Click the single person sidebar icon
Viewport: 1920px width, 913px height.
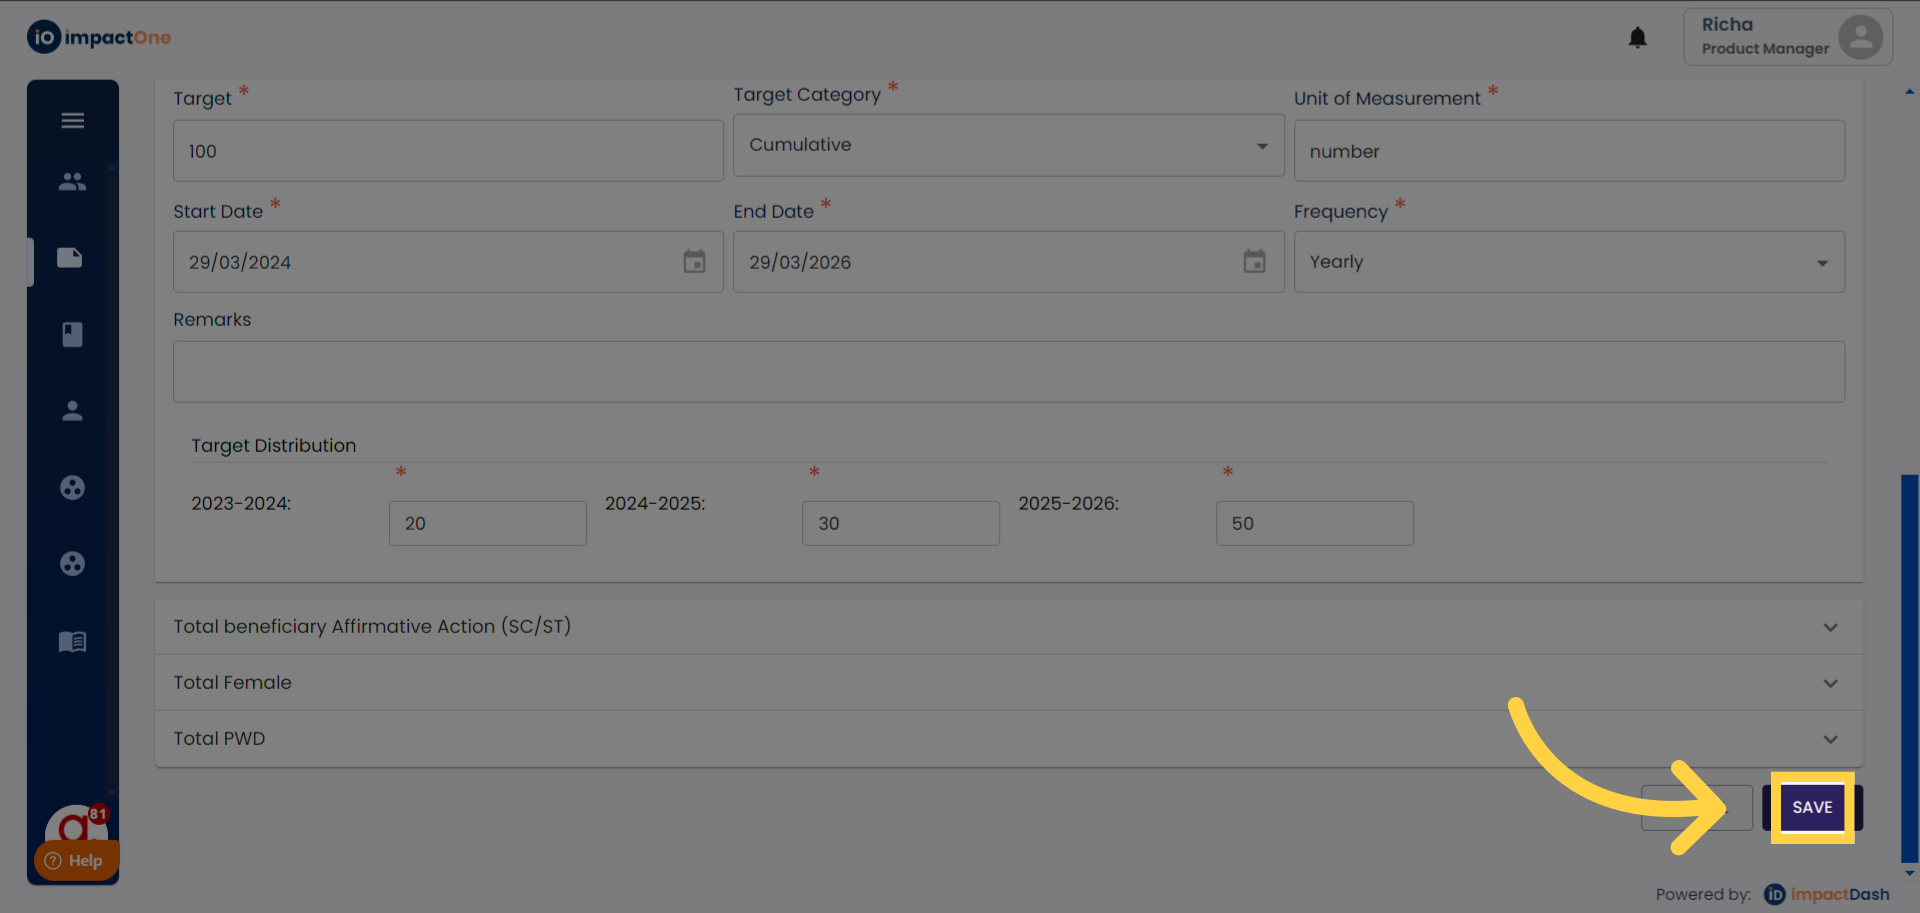coord(72,411)
